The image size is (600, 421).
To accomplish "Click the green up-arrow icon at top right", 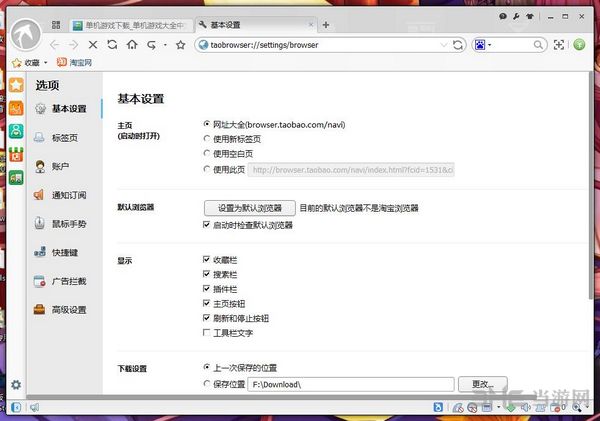I will (579, 45).
